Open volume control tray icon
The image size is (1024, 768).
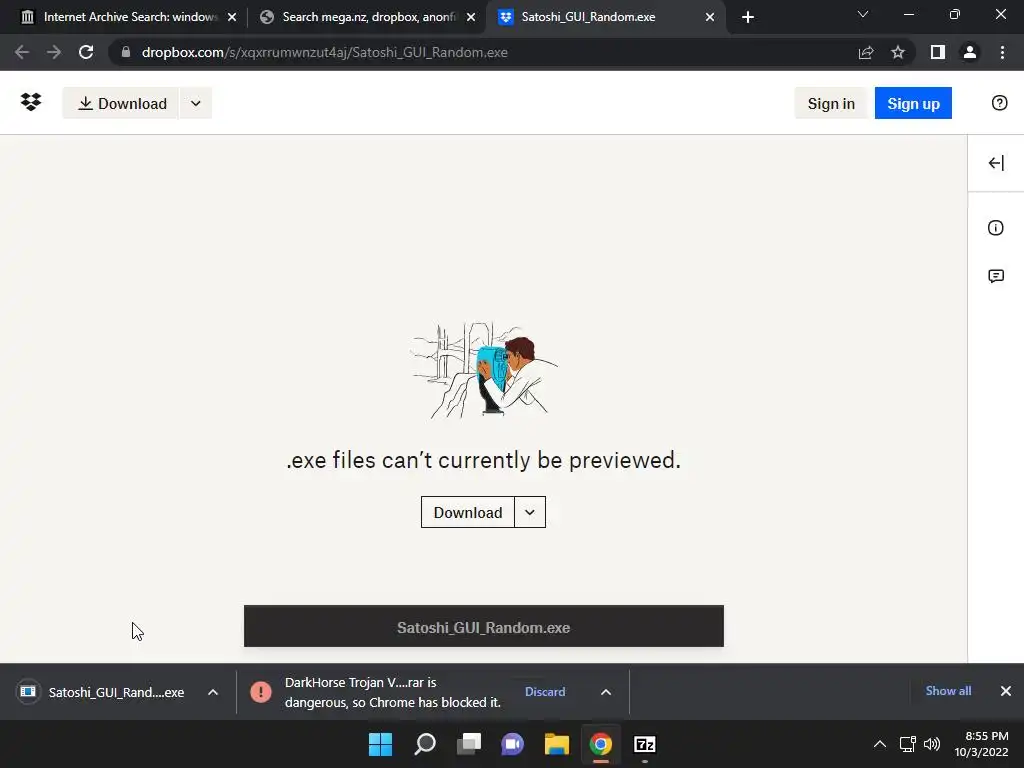[932, 744]
